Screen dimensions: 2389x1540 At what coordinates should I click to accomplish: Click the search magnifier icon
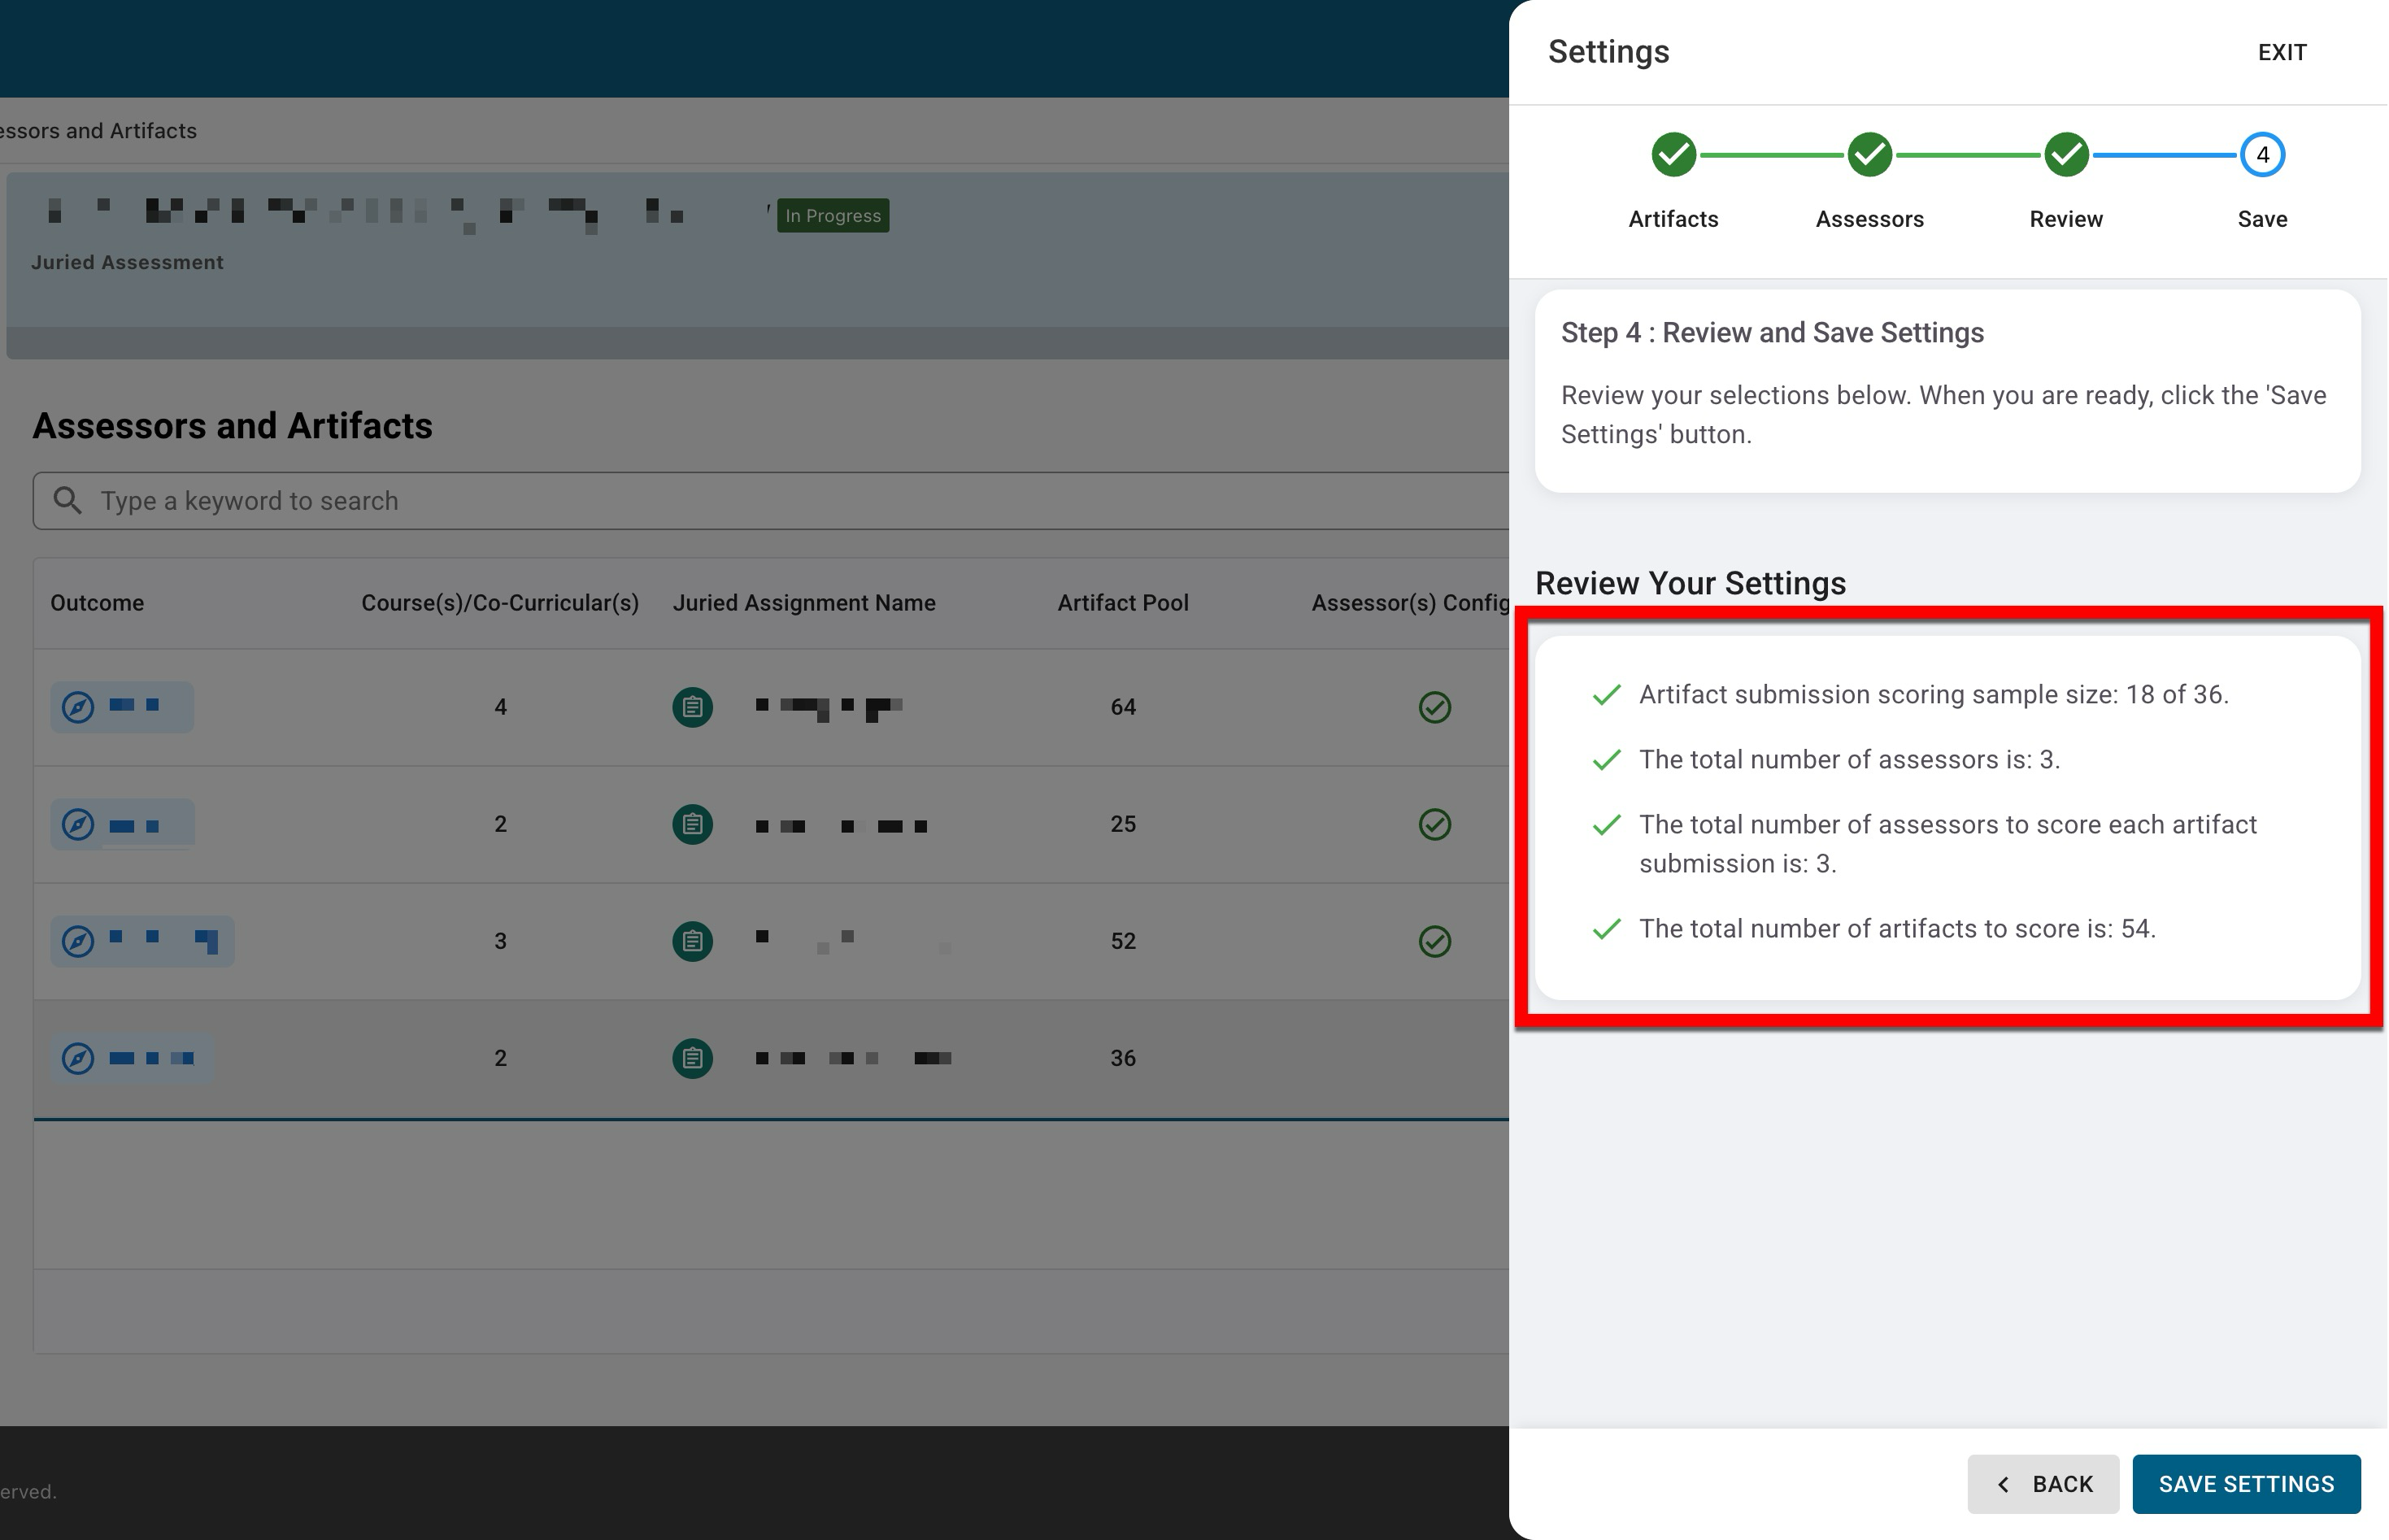click(67, 500)
